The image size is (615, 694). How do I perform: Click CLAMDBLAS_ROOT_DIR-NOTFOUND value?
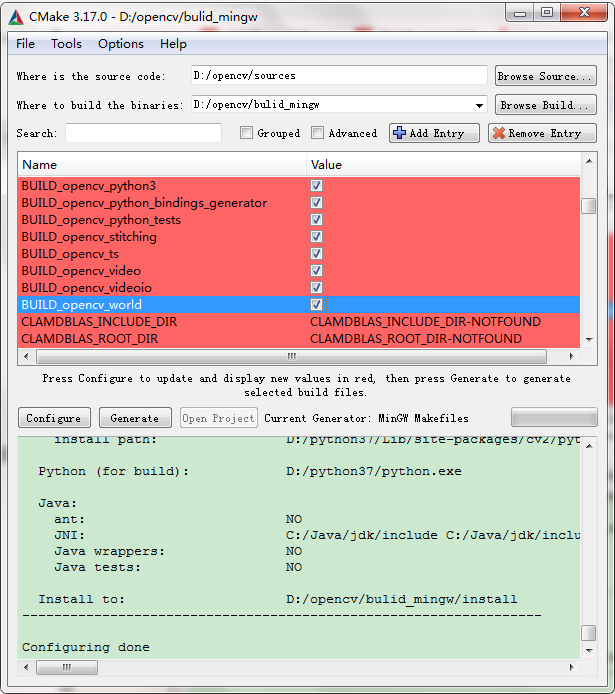[x=416, y=339]
